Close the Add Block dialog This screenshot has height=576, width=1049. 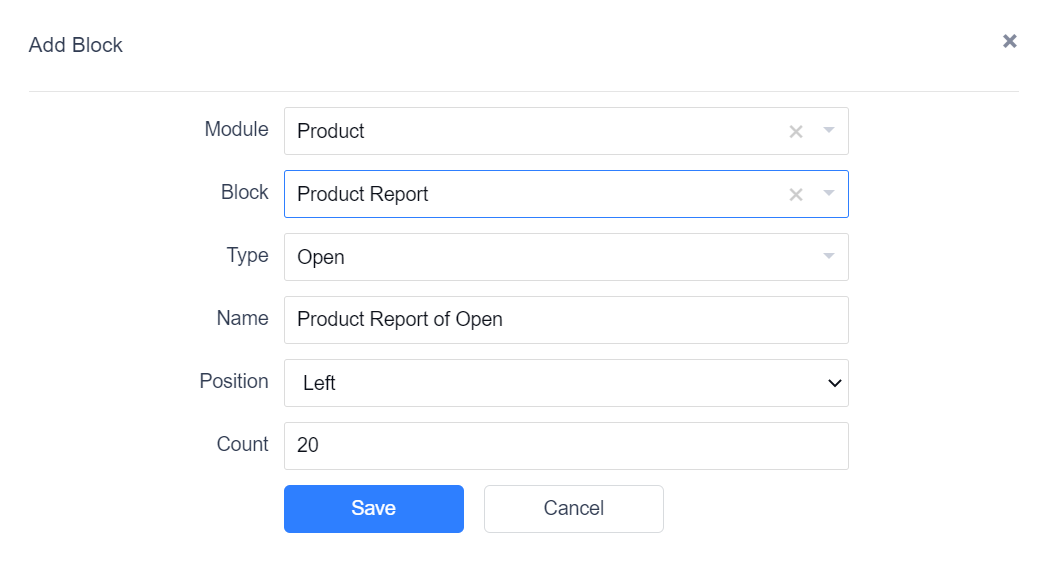[1010, 41]
